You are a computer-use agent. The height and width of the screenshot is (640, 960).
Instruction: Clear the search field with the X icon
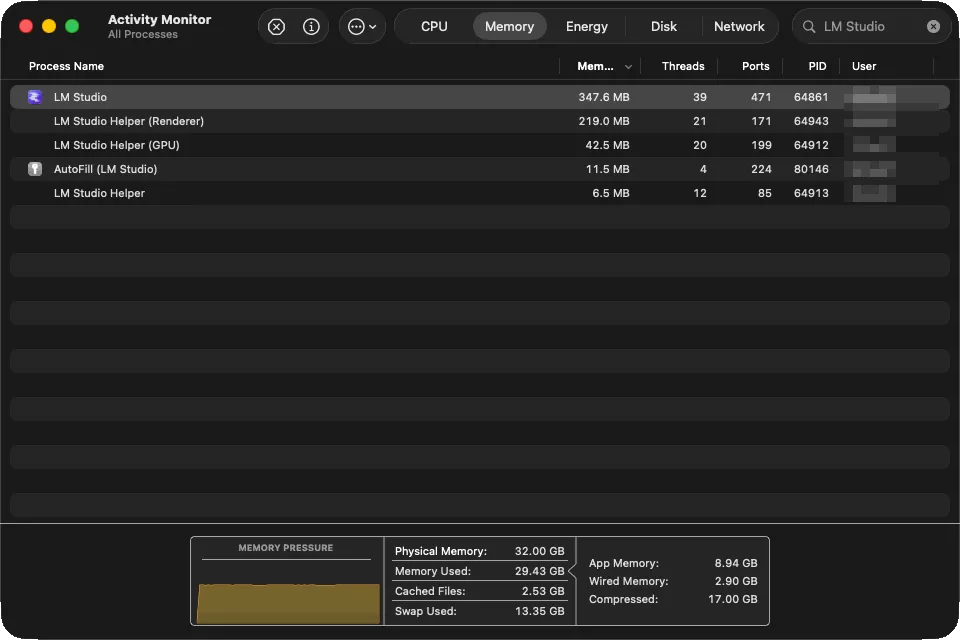[933, 26]
